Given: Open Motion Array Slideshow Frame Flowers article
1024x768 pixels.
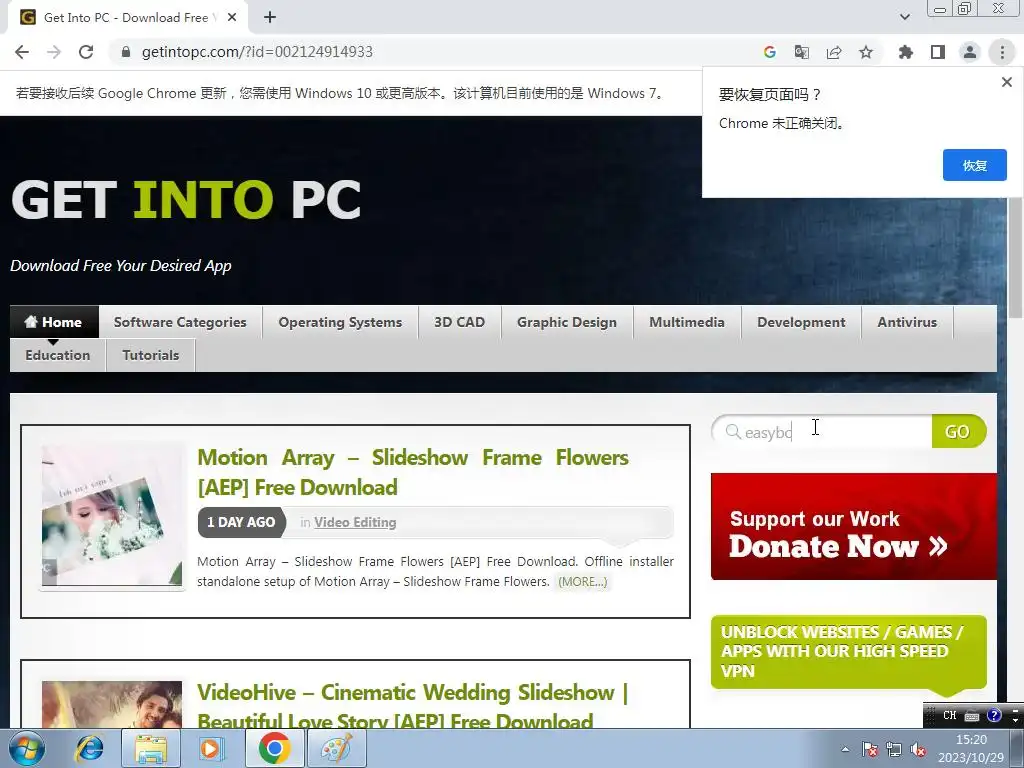Looking at the screenshot, I should pos(413,472).
